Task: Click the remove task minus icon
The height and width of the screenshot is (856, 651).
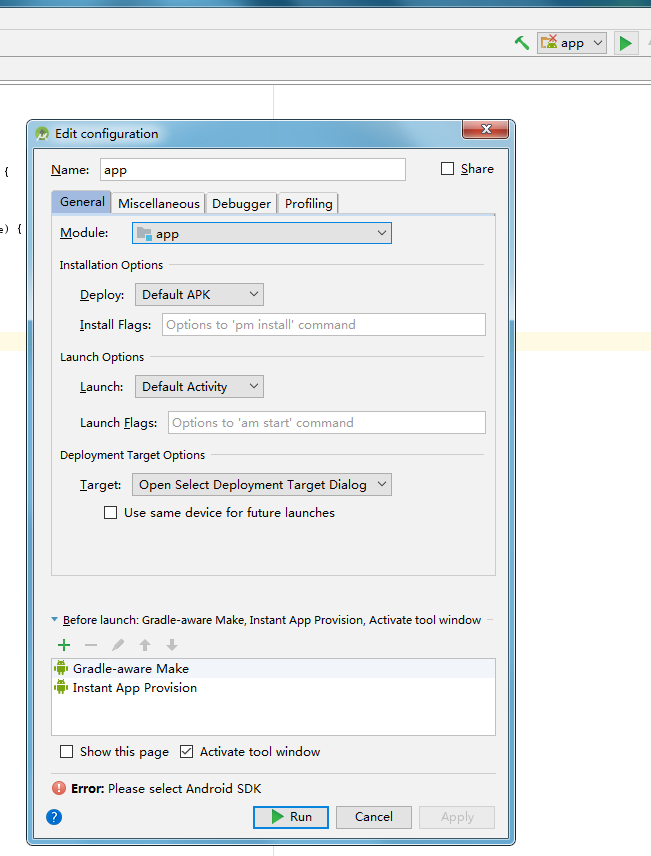Action: point(91,645)
